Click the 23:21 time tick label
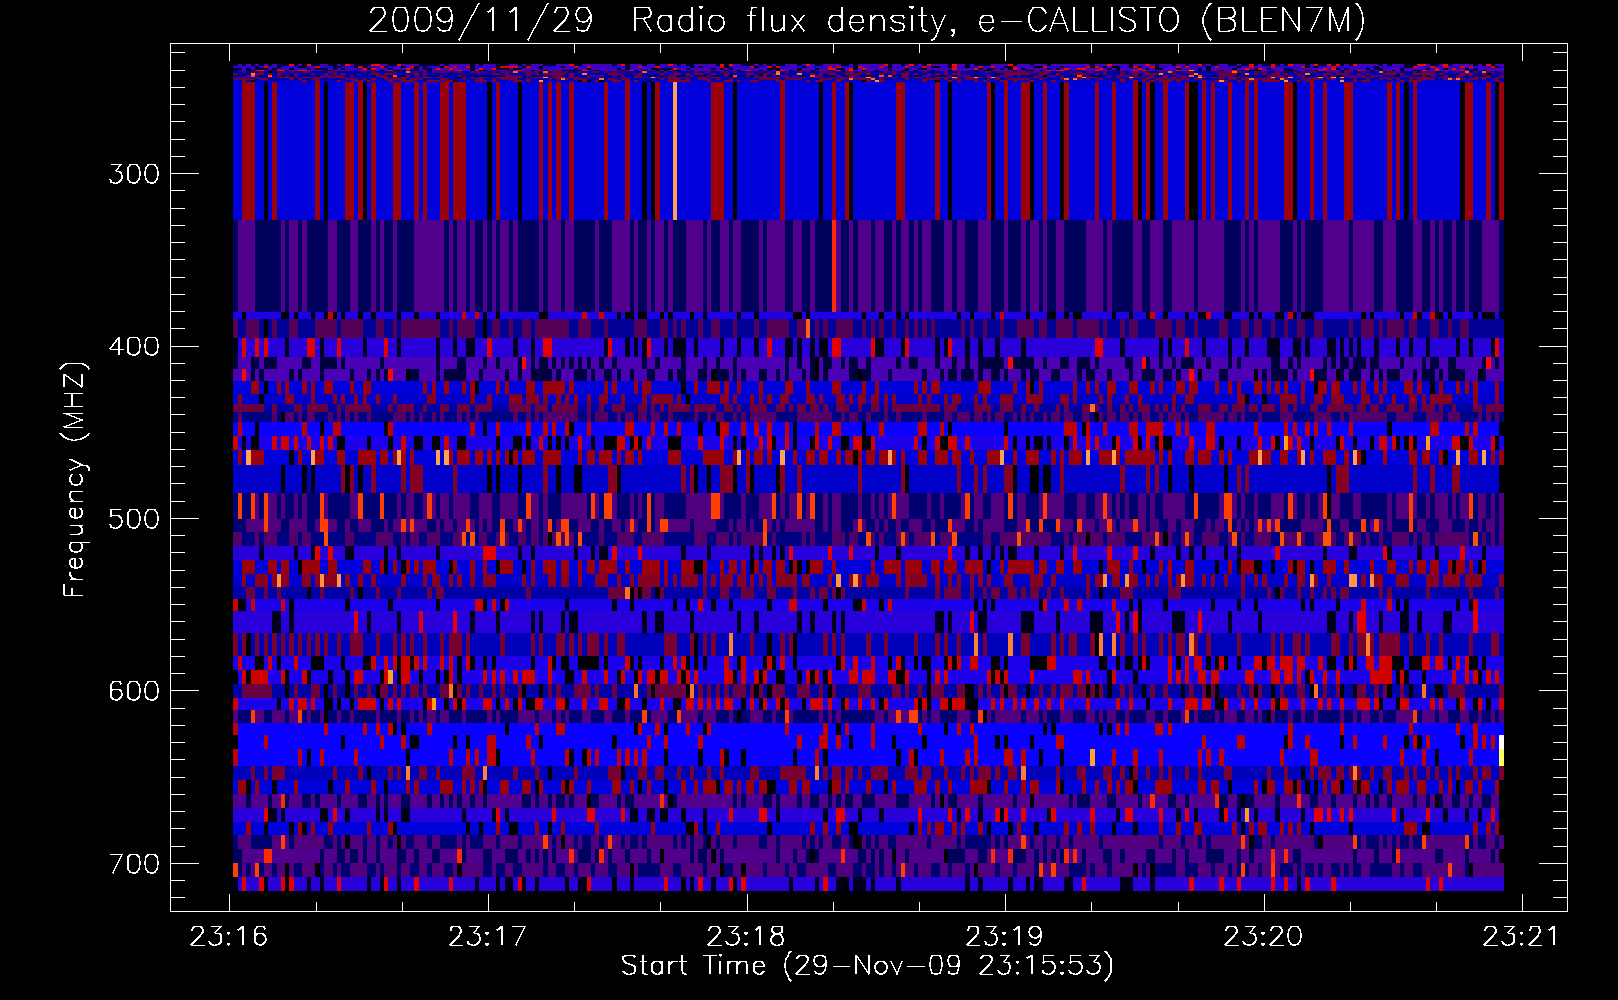The height and width of the screenshot is (1000, 1618). 1521,936
